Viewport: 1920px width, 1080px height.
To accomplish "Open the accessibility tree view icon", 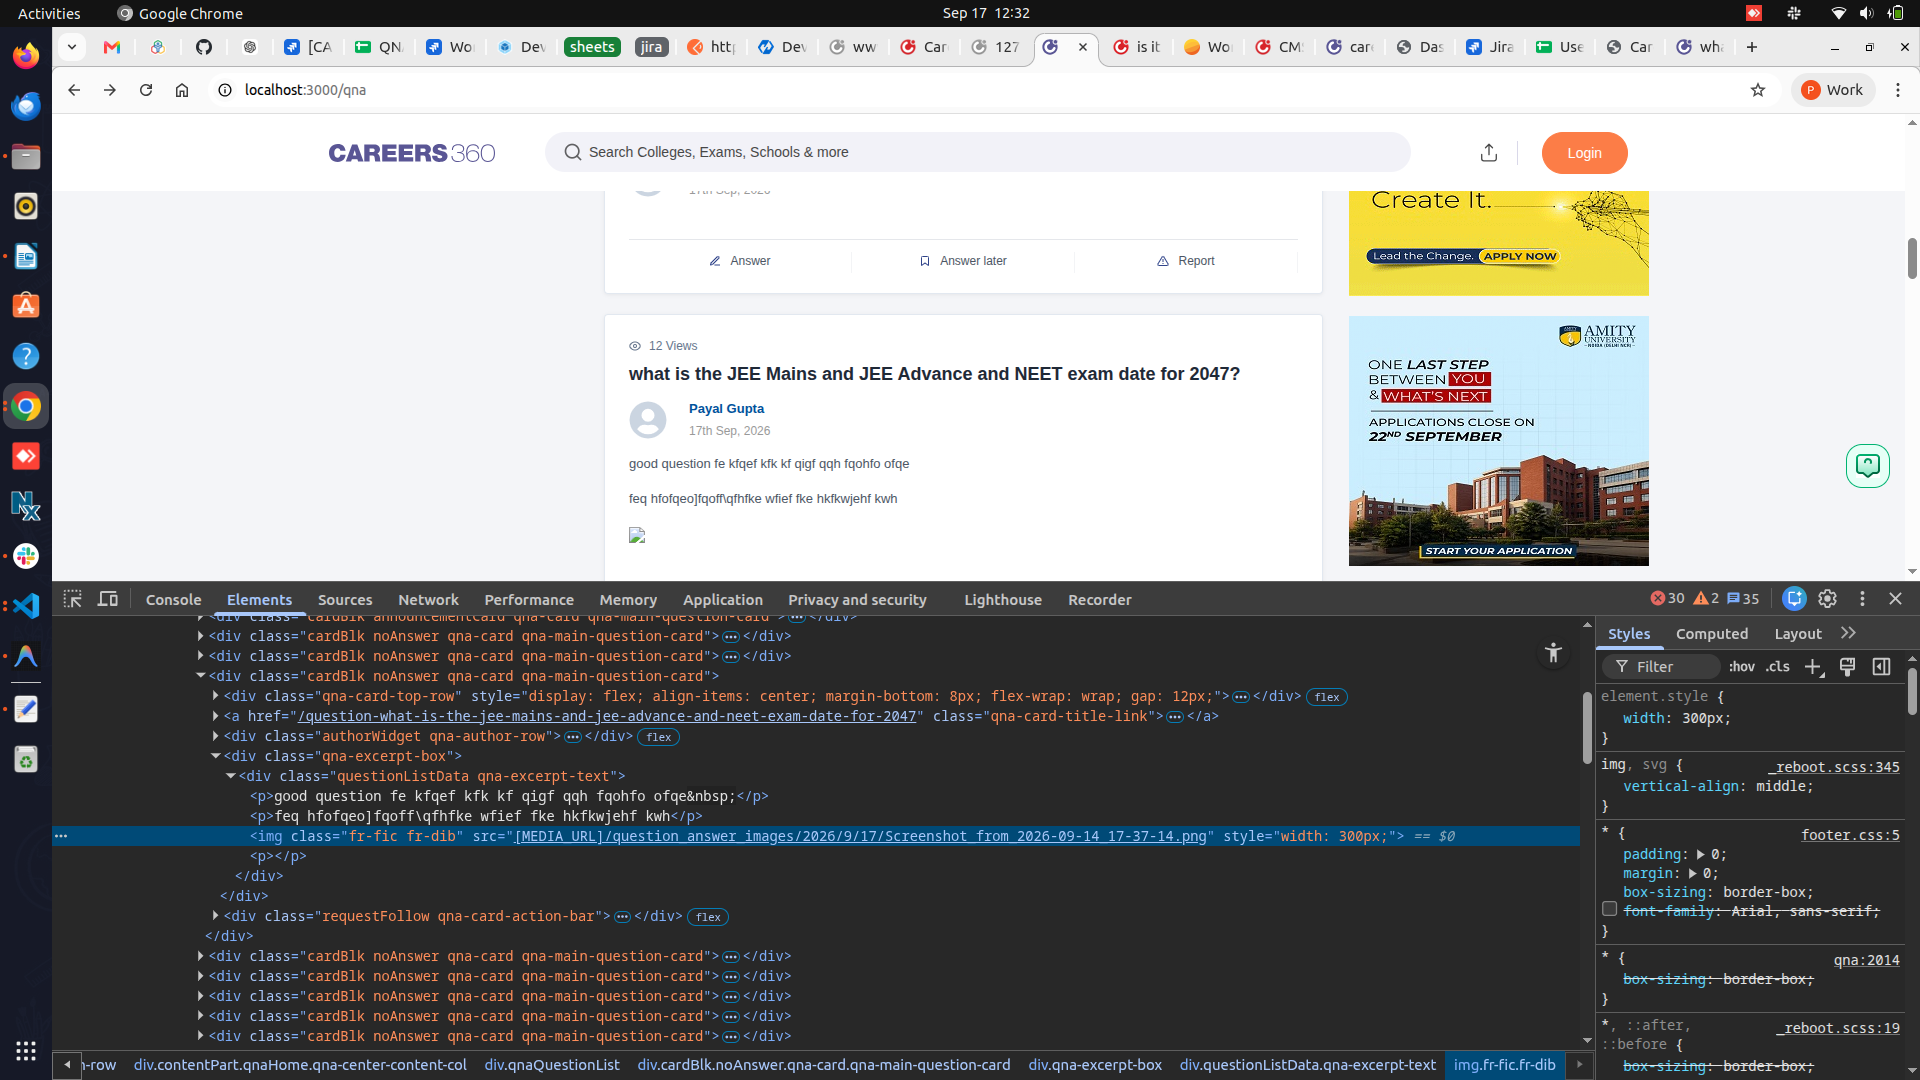I will [1553, 653].
